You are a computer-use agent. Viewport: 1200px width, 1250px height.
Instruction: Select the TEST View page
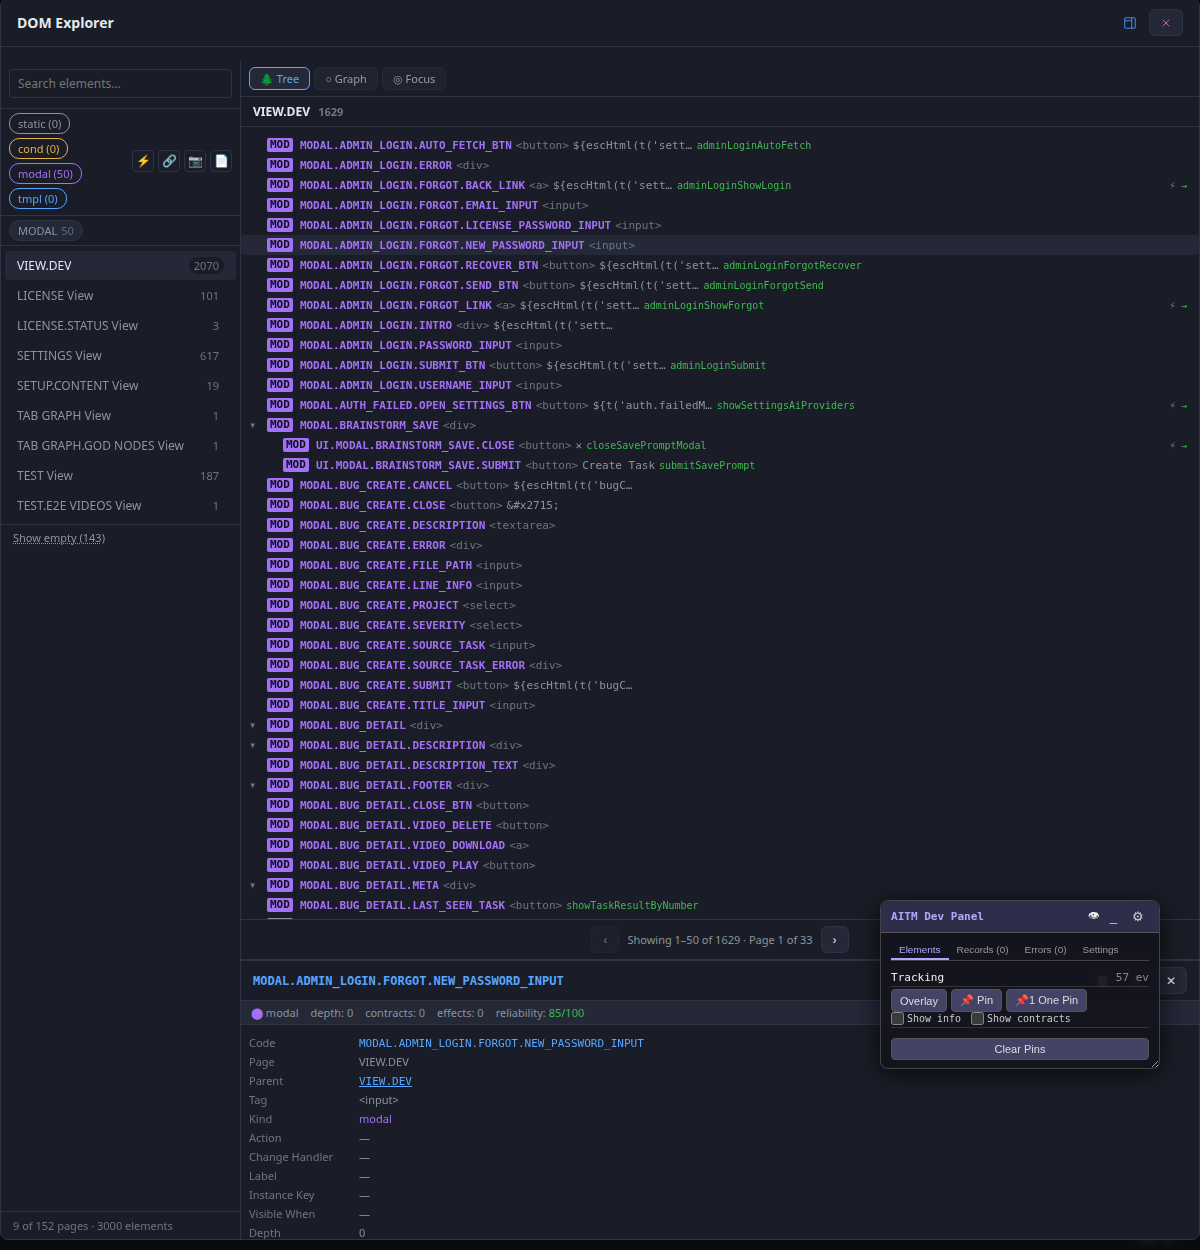(x=120, y=476)
